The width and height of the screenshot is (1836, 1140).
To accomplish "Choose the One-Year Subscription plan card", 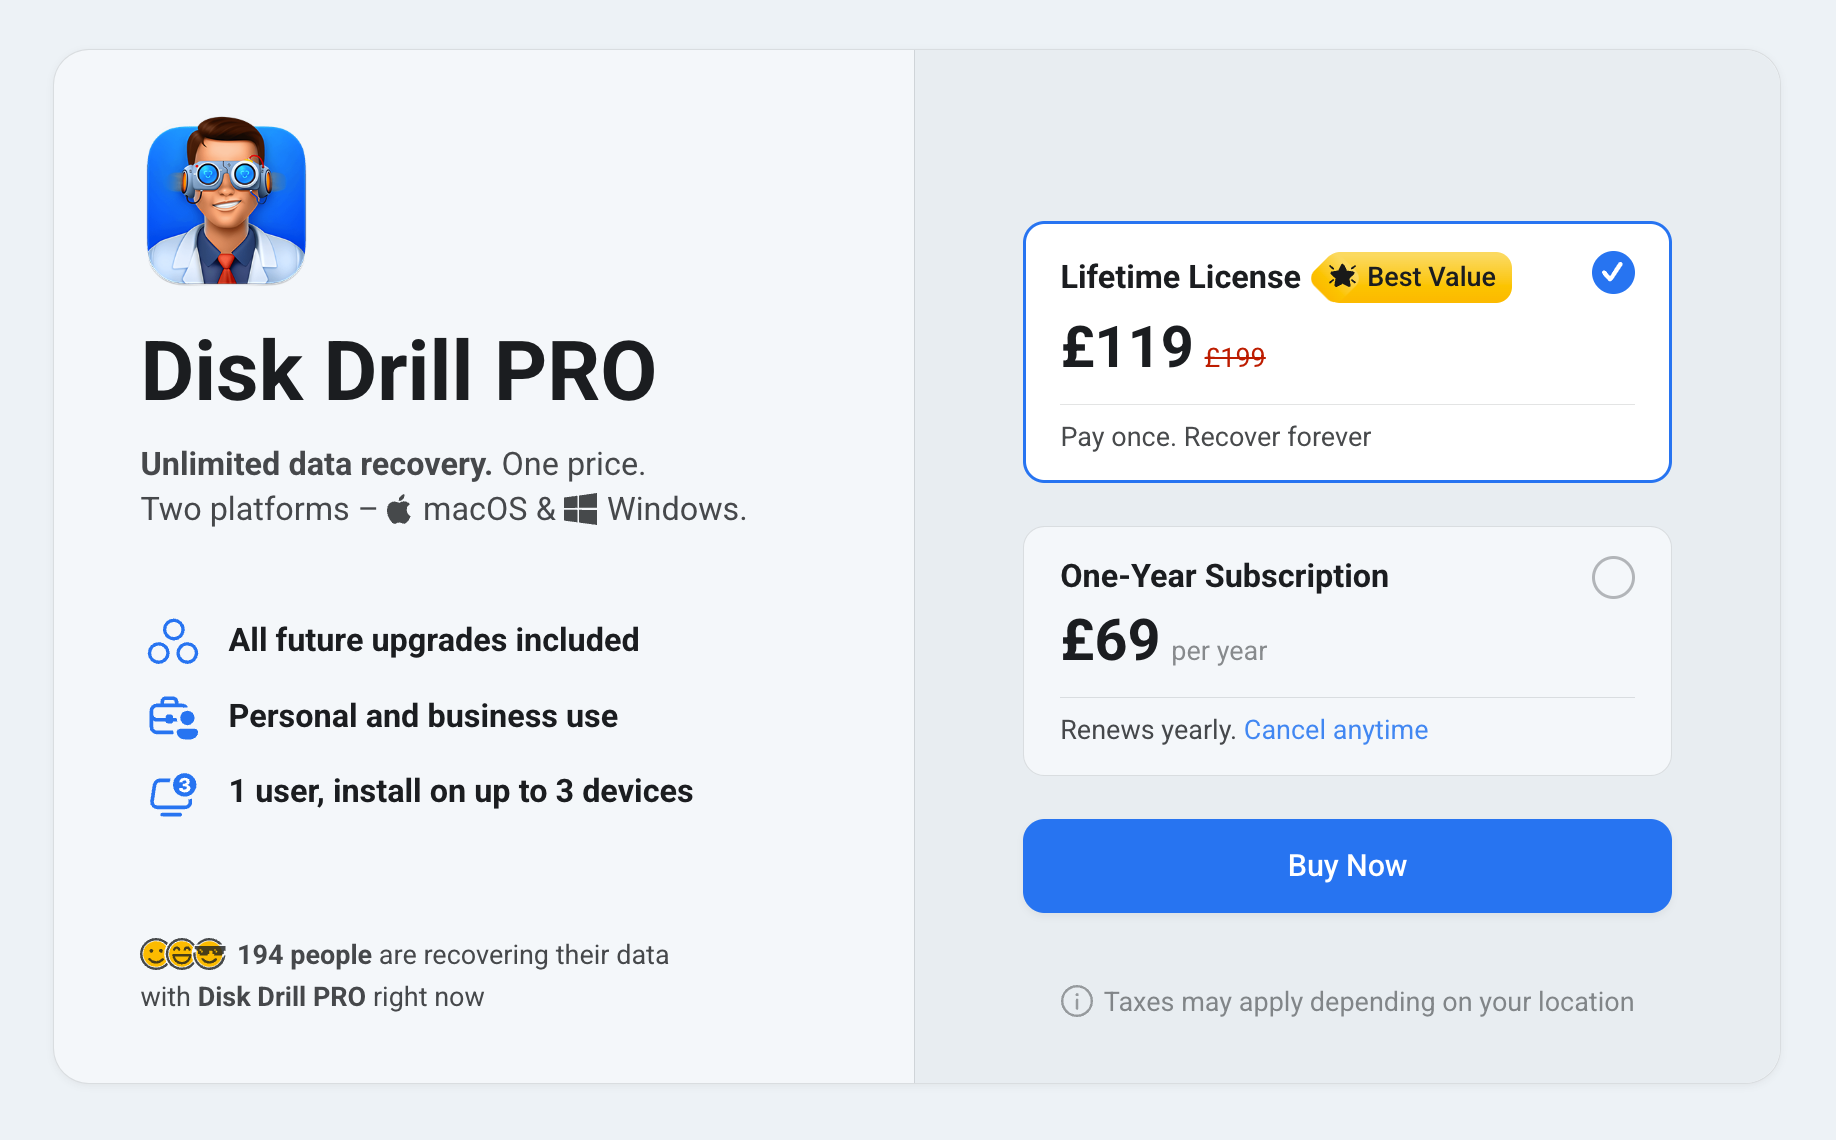I will pos(1347,651).
